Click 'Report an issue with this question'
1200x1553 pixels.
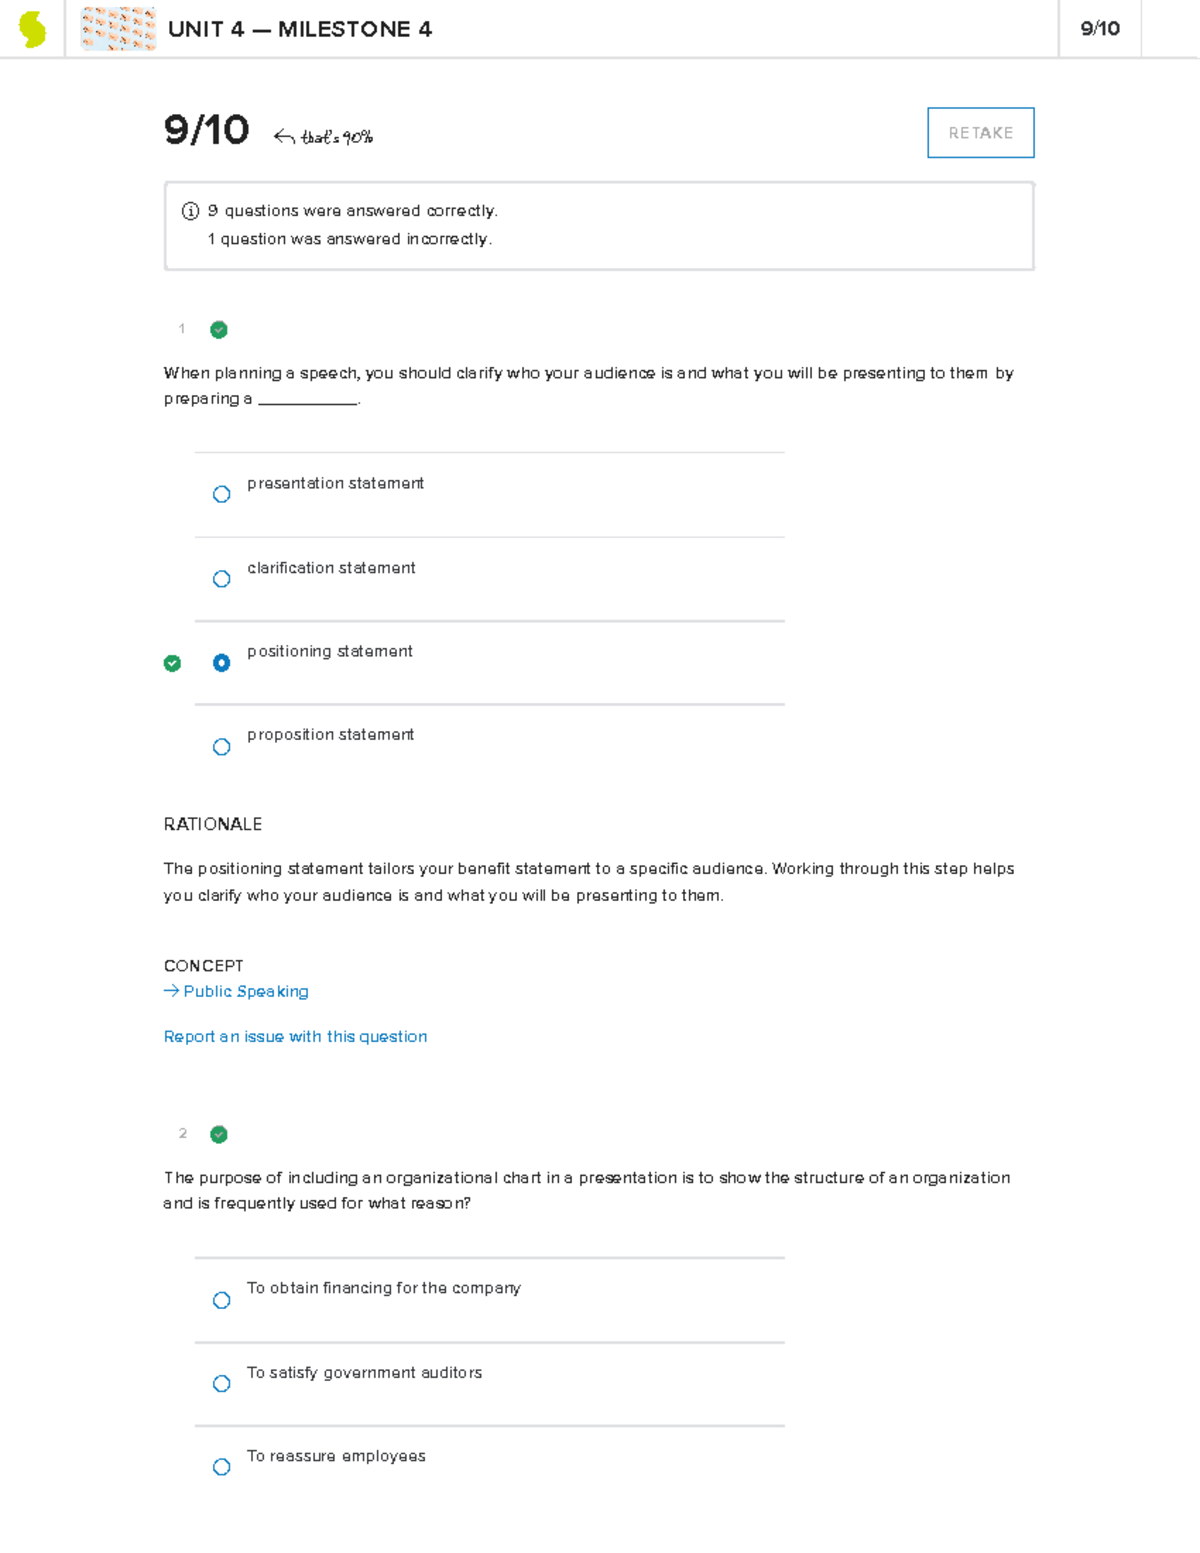[295, 1036]
